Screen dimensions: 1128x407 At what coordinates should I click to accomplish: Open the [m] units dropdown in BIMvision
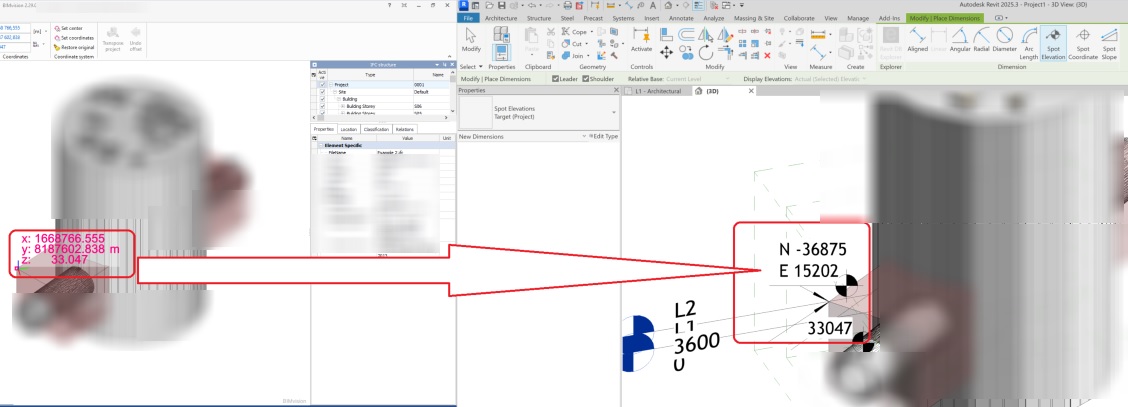tap(46, 32)
